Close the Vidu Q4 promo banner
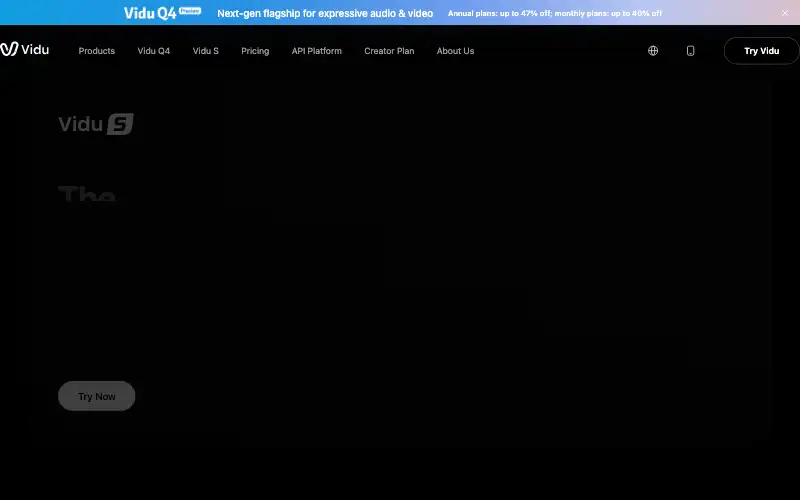800x500 pixels. point(785,13)
